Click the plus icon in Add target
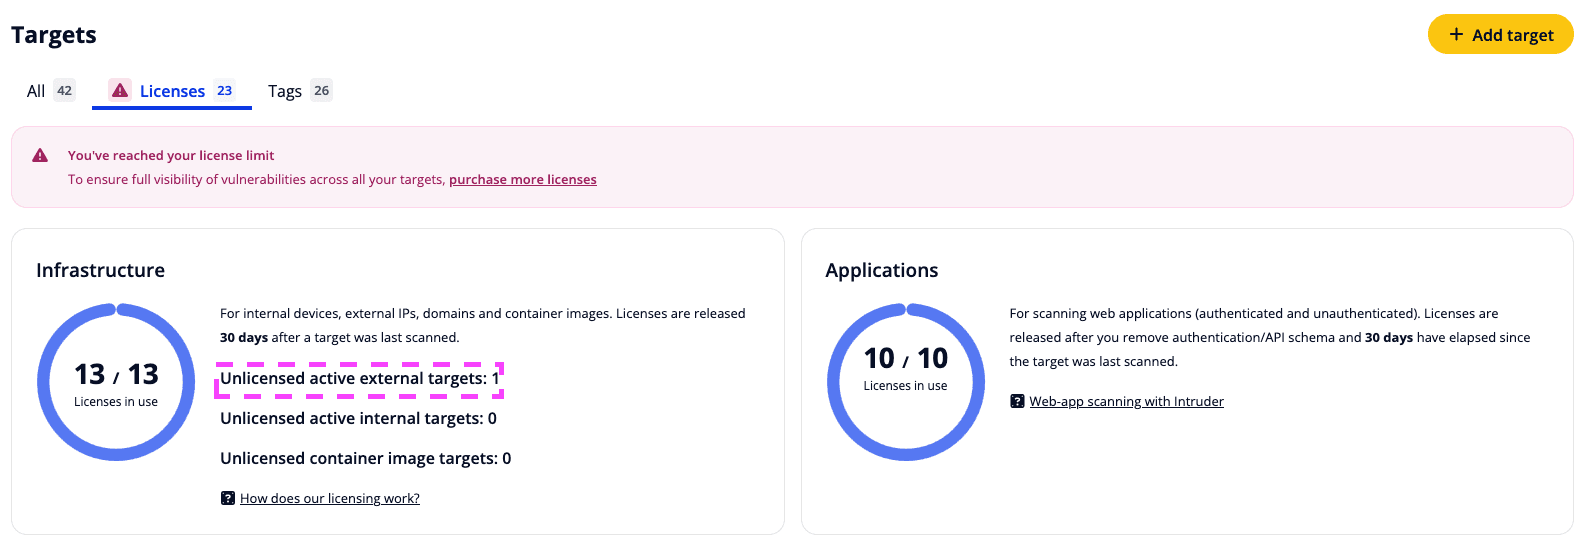This screenshot has height=544, width=1592. click(x=1456, y=34)
